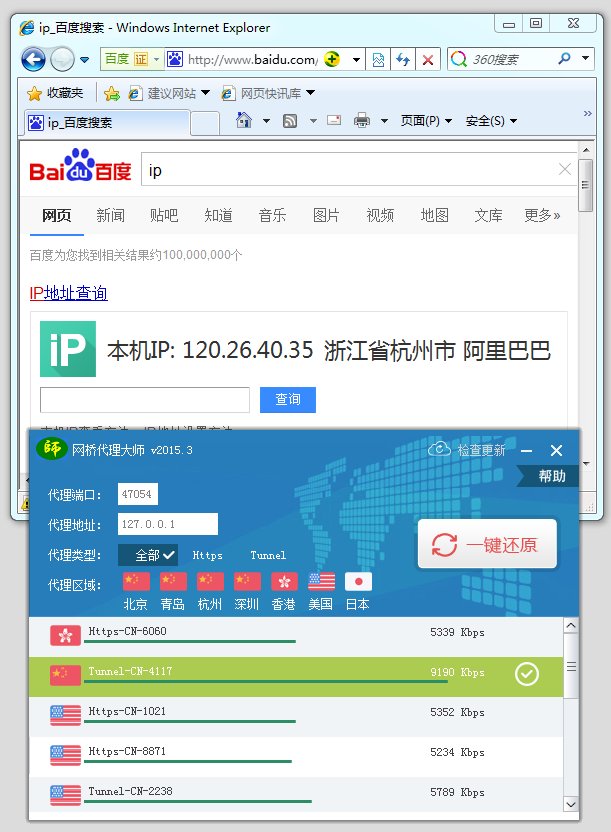Select the Https-CN-8871 proxy row
Screen dimensions: 611x832
[x=296, y=757]
